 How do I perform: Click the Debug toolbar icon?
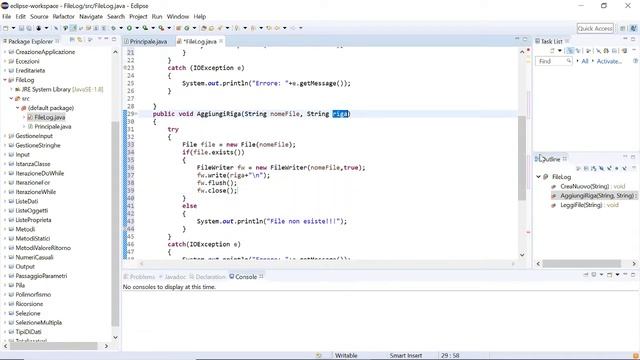(x=113, y=28)
